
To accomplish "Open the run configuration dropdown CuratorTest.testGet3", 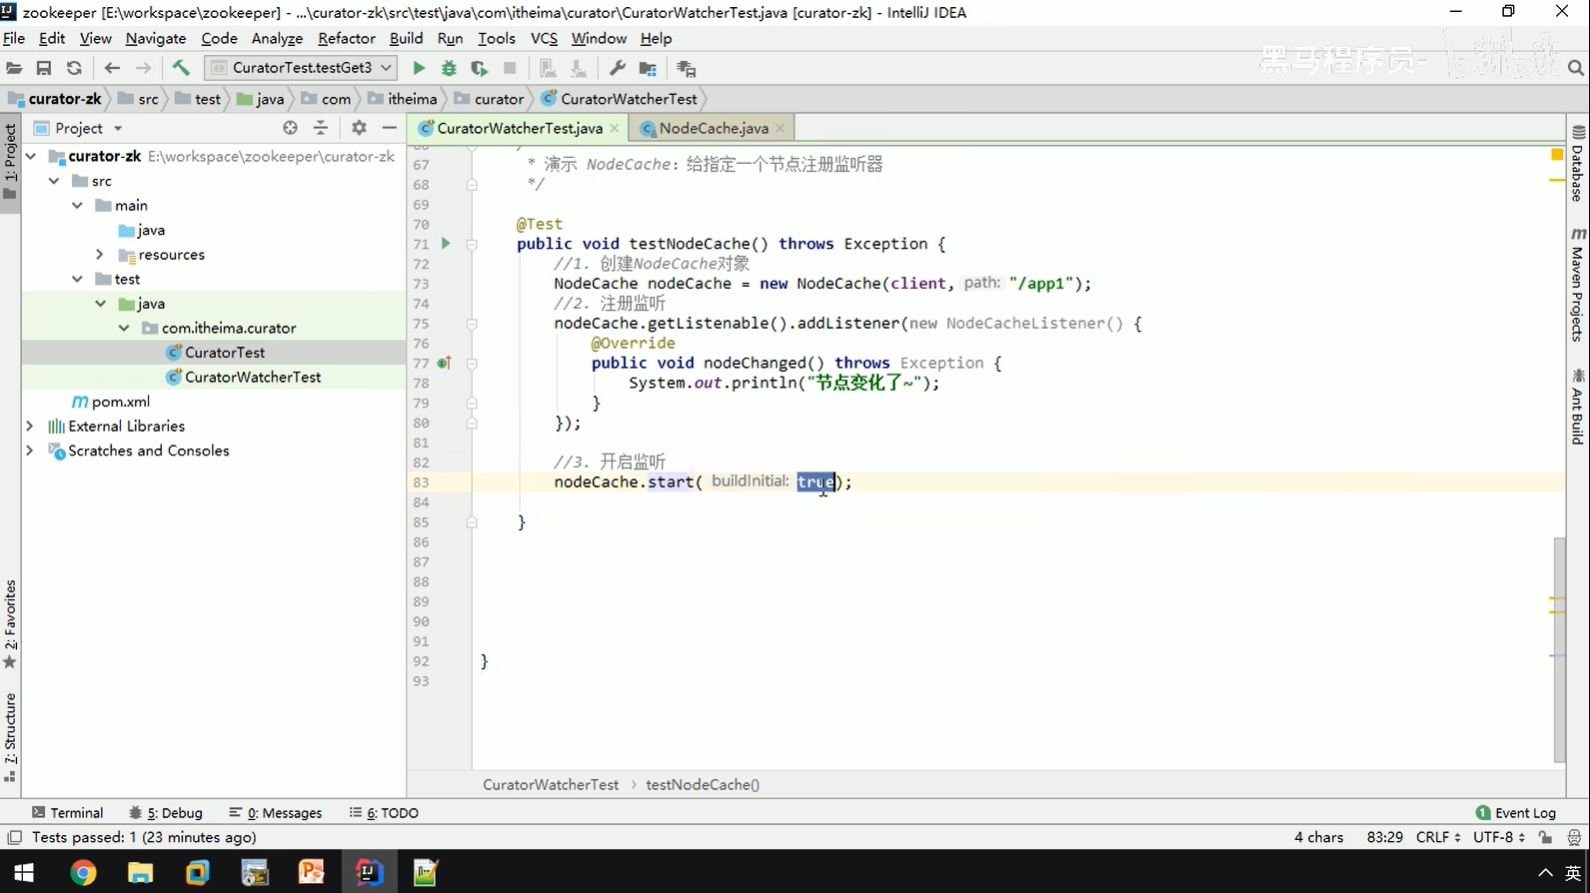I will click(x=301, y=68).
